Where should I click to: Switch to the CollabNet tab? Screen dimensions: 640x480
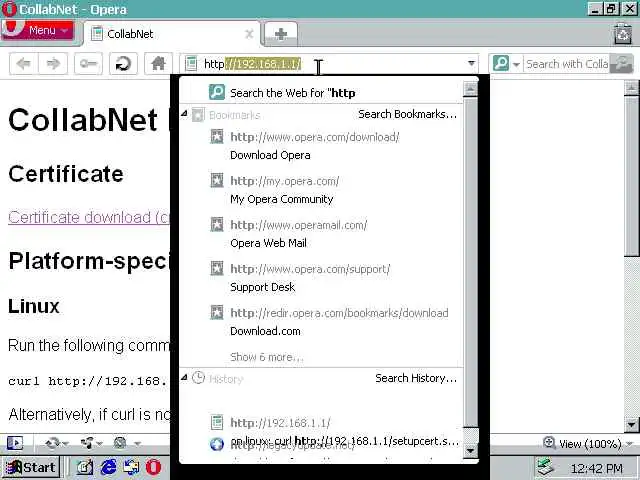pos(171,34)
